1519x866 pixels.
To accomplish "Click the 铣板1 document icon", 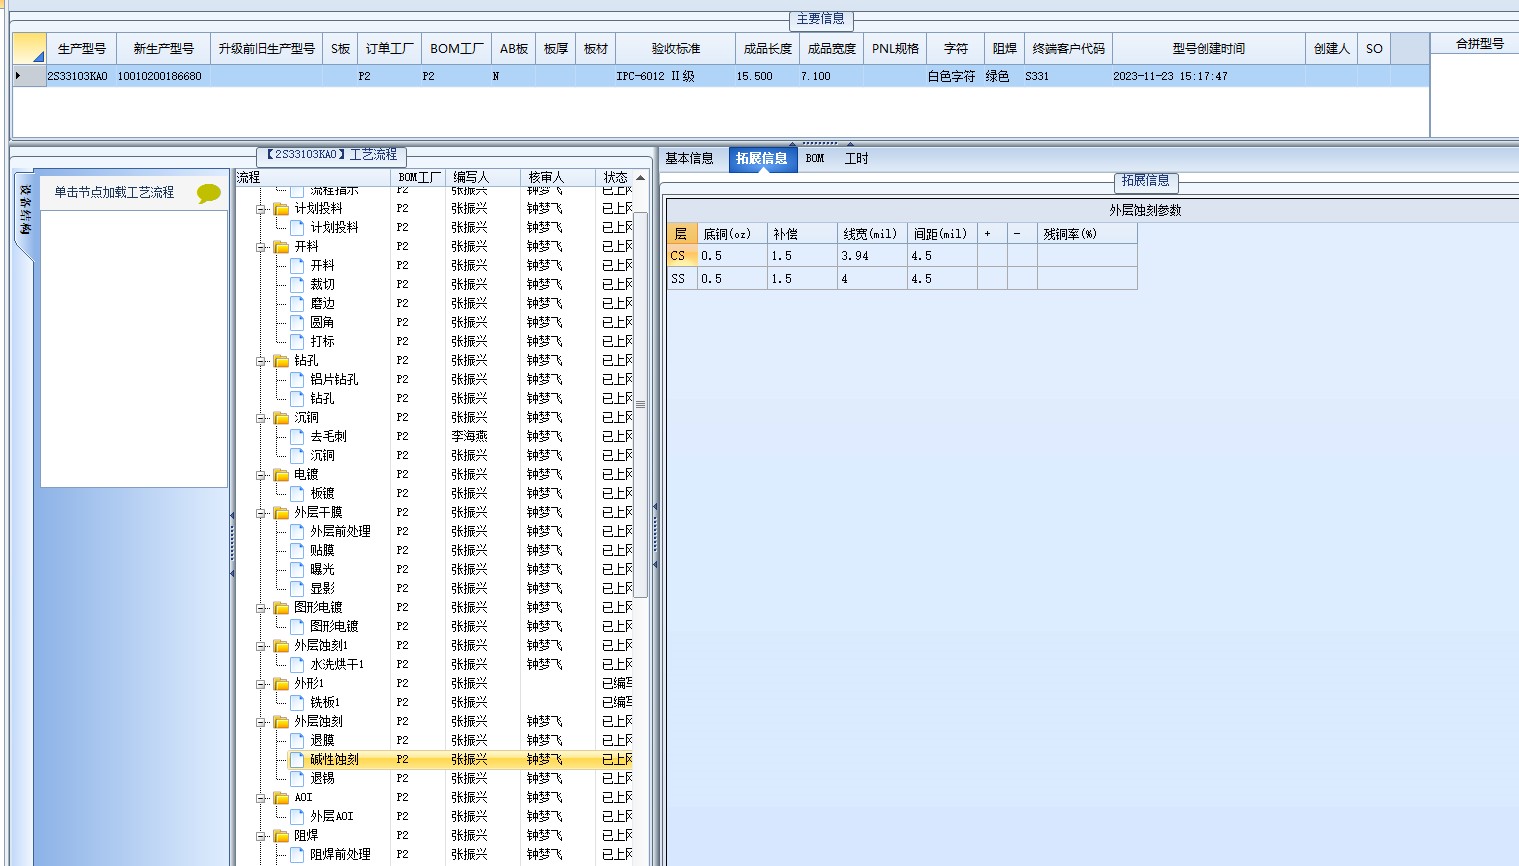I will (x=297, y=703).
